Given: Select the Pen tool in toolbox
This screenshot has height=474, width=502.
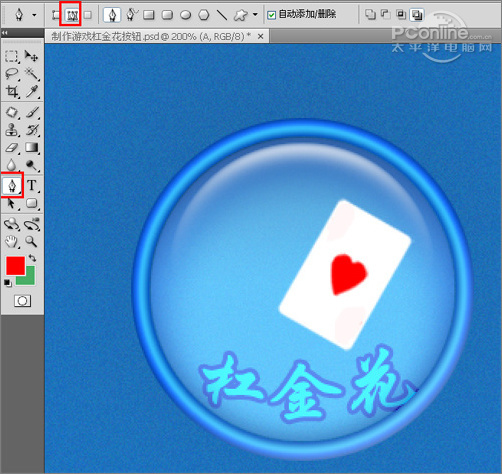Looking at the screenshot, I should click(12, 185).
